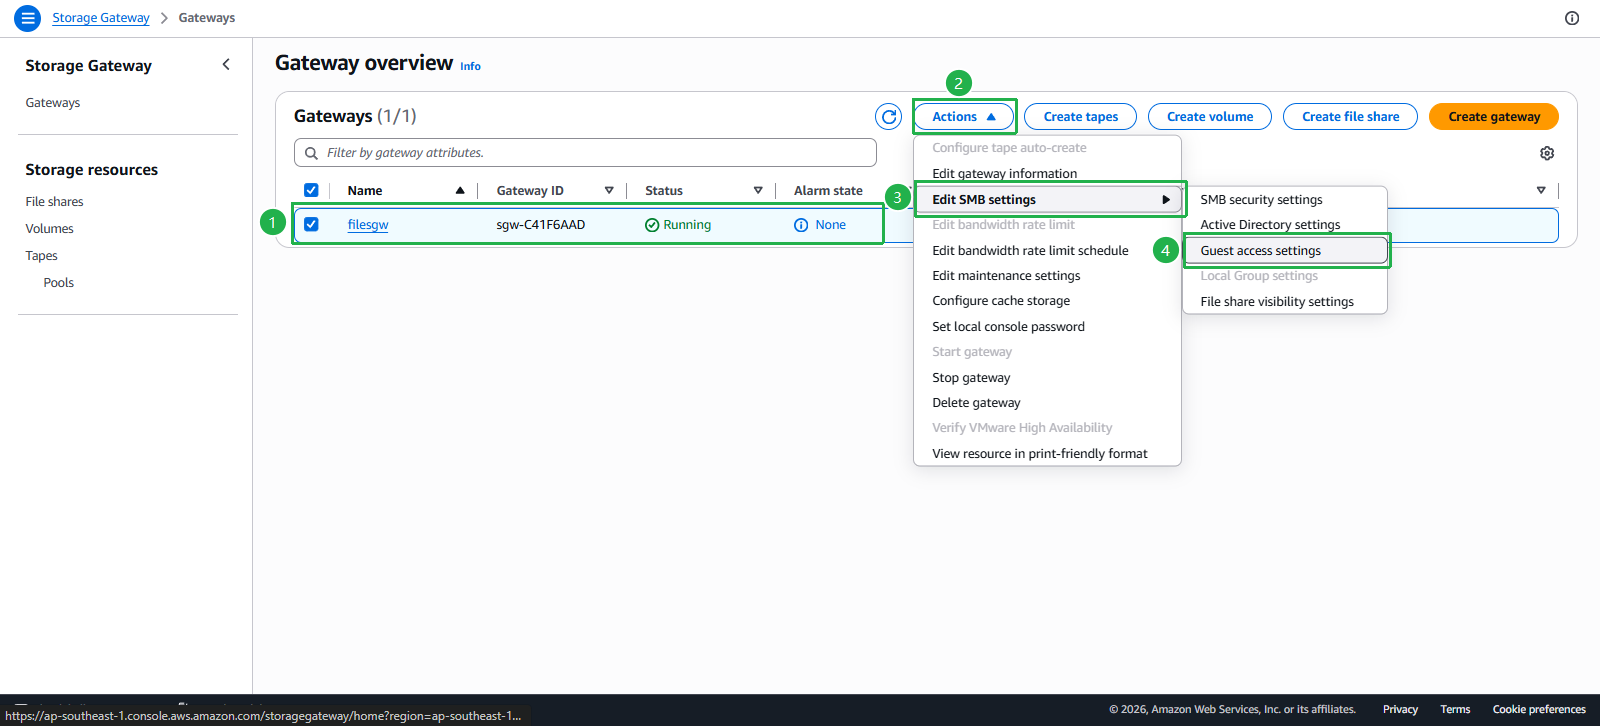Click the Create volume button
This screenshot has height=726, width=1600.
click(1210, 117)
